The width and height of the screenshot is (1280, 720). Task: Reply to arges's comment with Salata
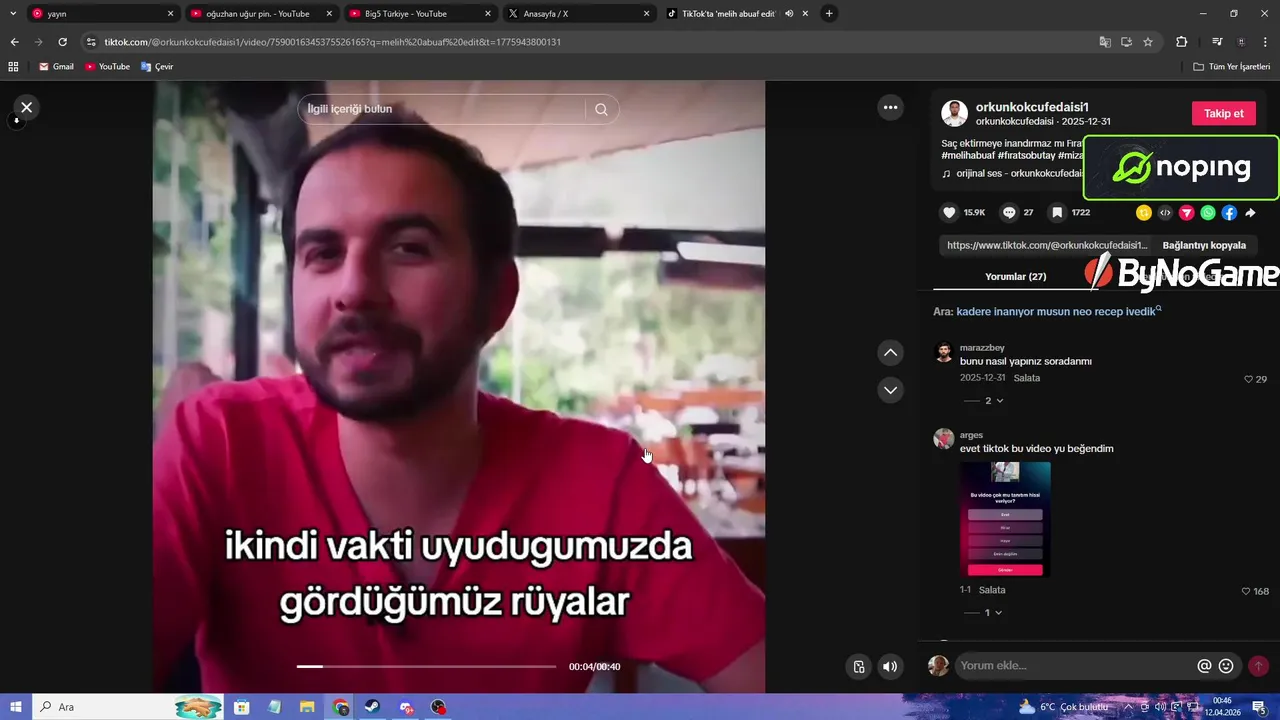[992, 590]
